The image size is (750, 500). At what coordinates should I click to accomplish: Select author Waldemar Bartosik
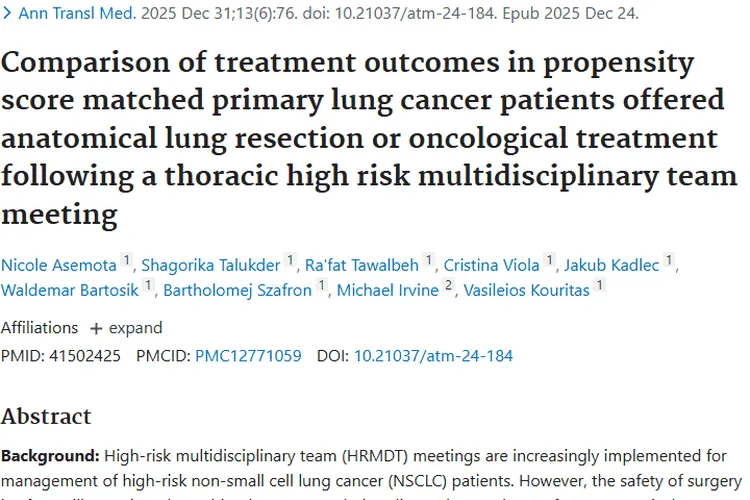coord(69,290)
